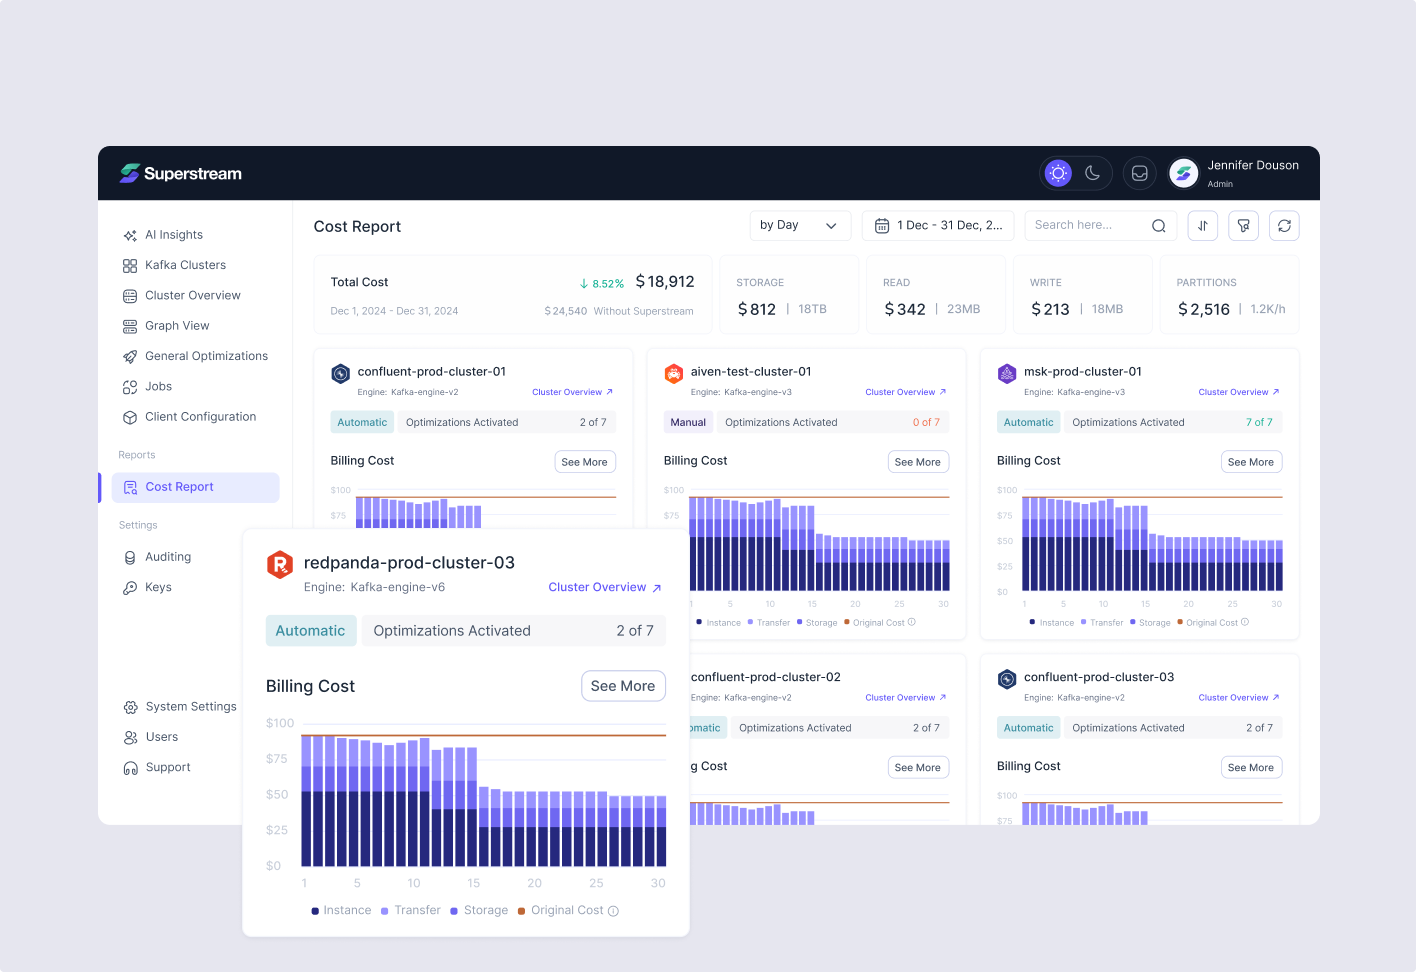Click the search magnifier icon
1416x972 pixels.
click(x=1159, y=226)
